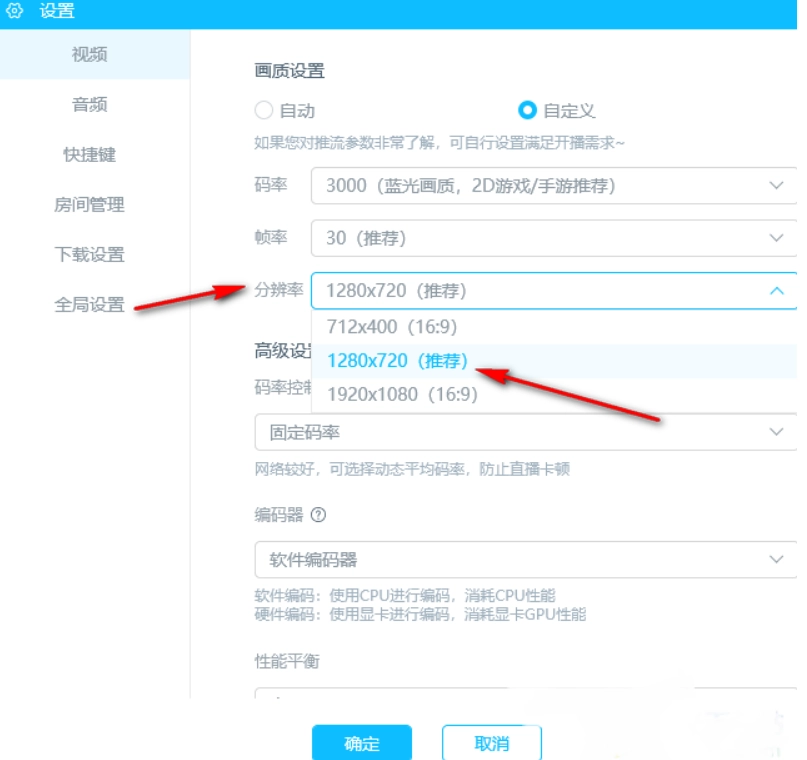Open the 码率 bitrate dropdown
The height and width of the screenshot is (760, 807).
point(553,186)
